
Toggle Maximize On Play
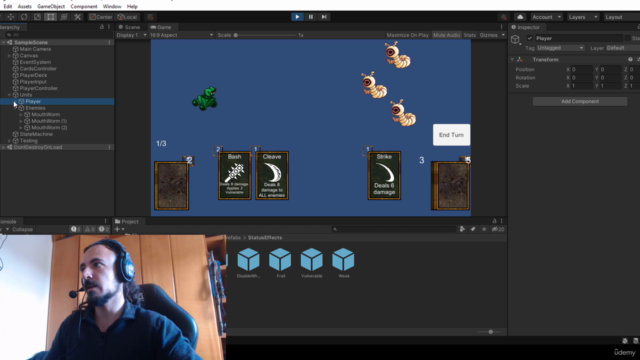407,35
